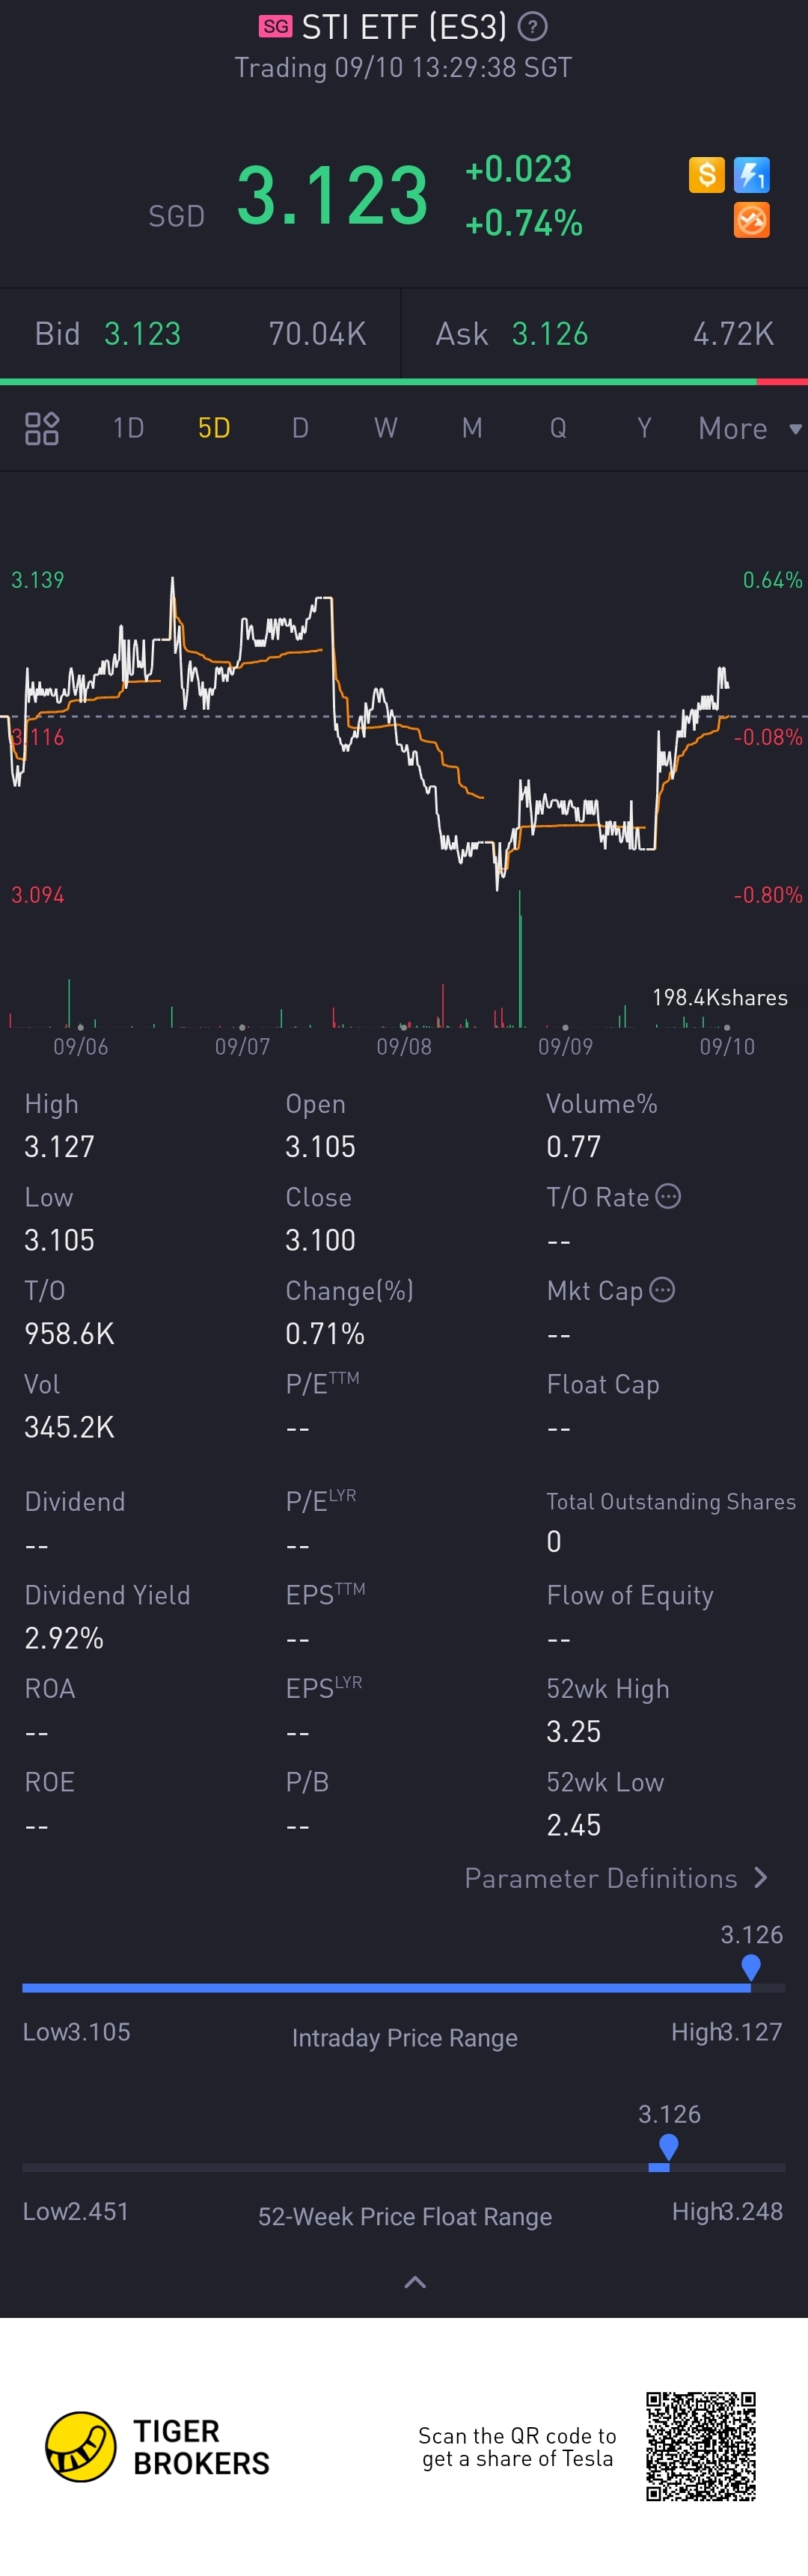Image resolution: width=808 pixels, height=2576 pixels.
Task: Tap the bid price 3.123
Action: [x=143, y=334]
